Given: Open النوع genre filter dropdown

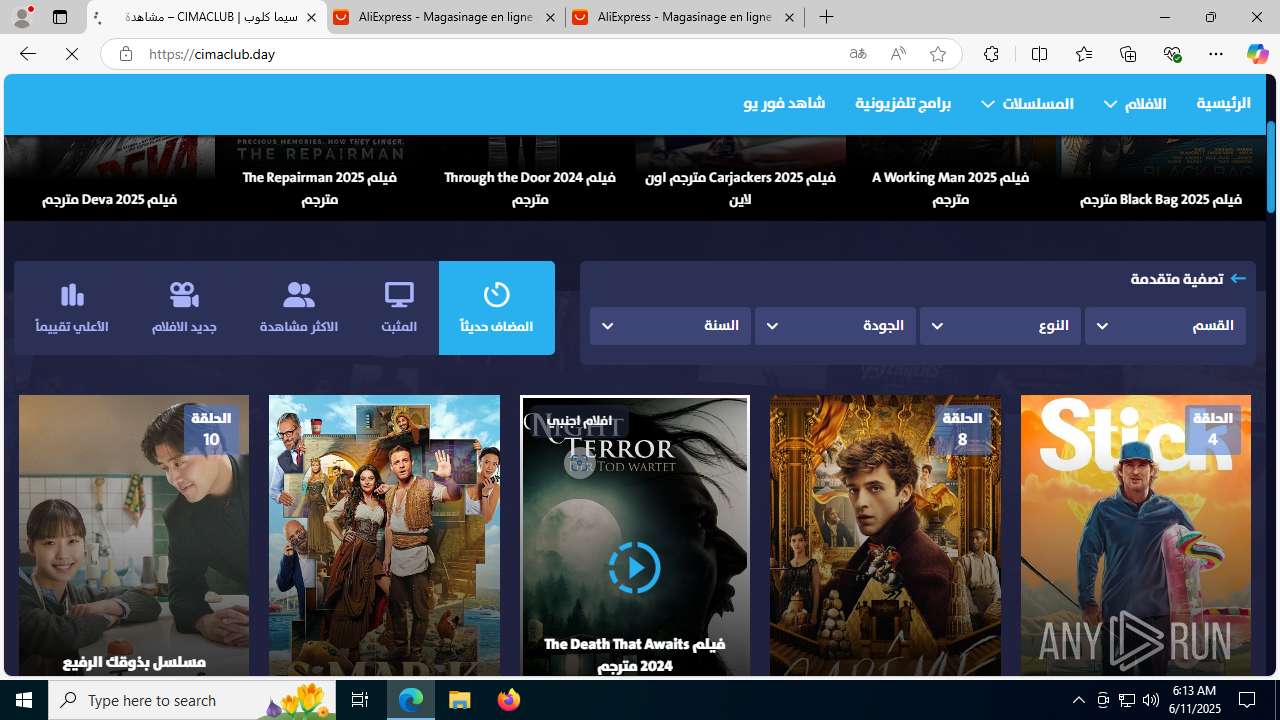Looking at the screenshot, I should (1000, 325).
